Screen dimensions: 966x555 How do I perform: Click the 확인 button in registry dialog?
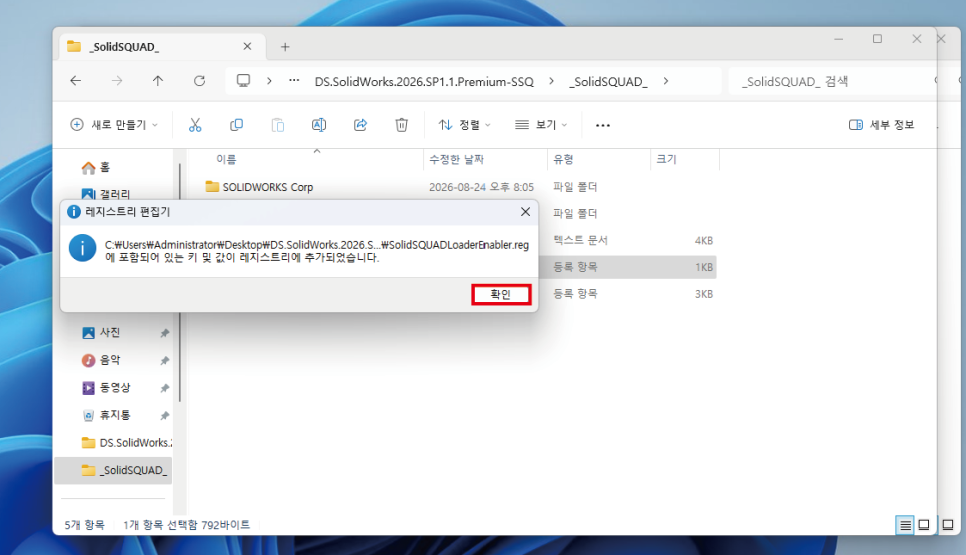point(501,294)
